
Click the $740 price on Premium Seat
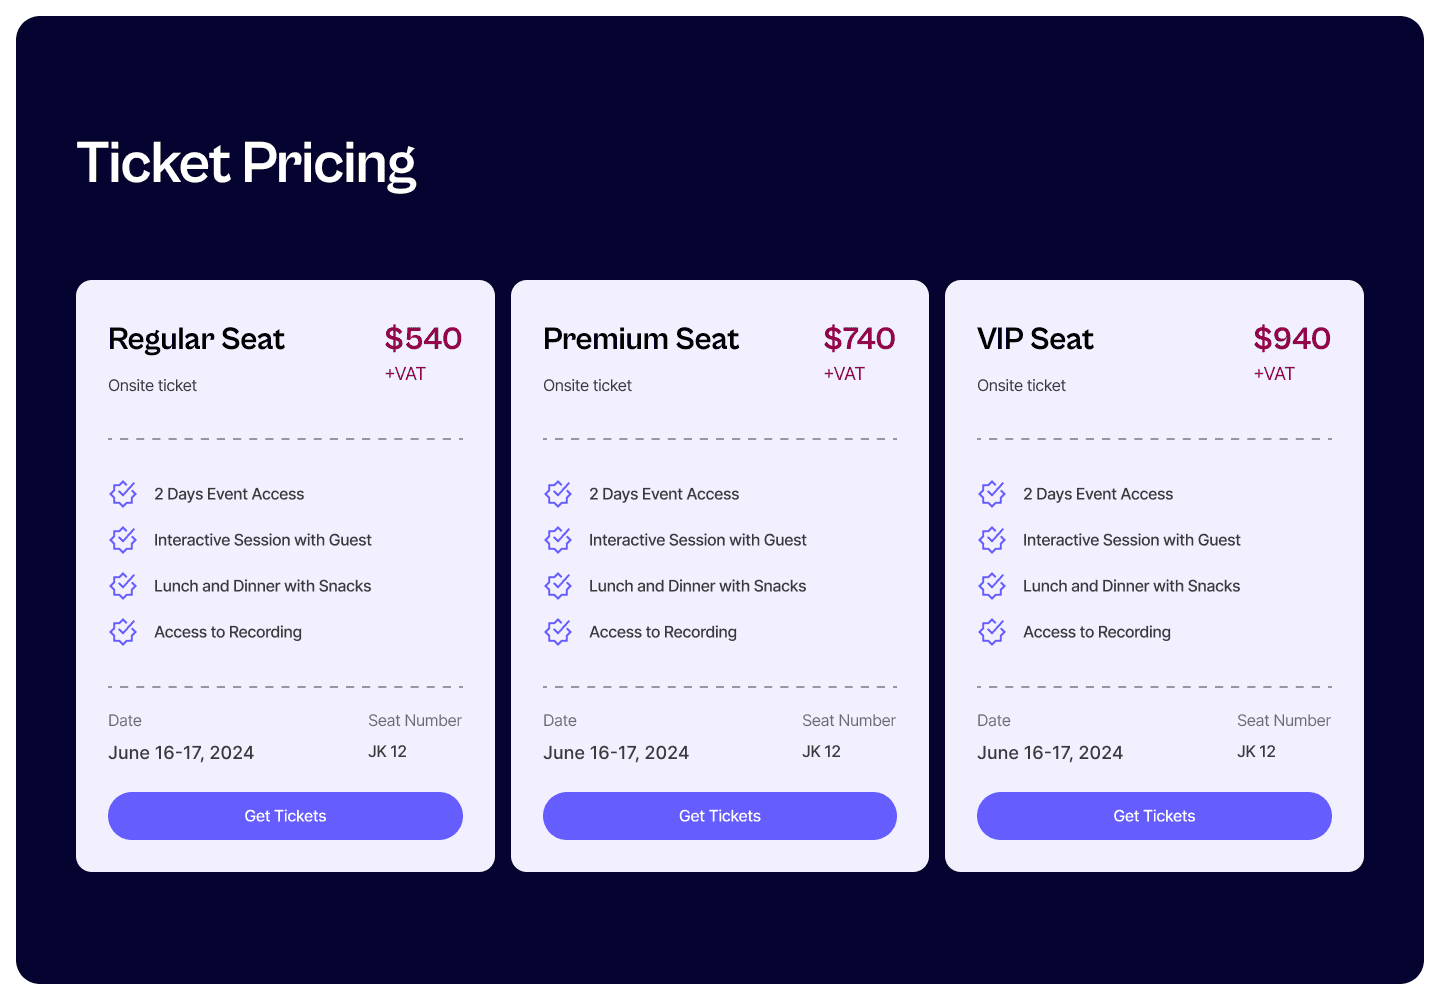coord(858,339)
